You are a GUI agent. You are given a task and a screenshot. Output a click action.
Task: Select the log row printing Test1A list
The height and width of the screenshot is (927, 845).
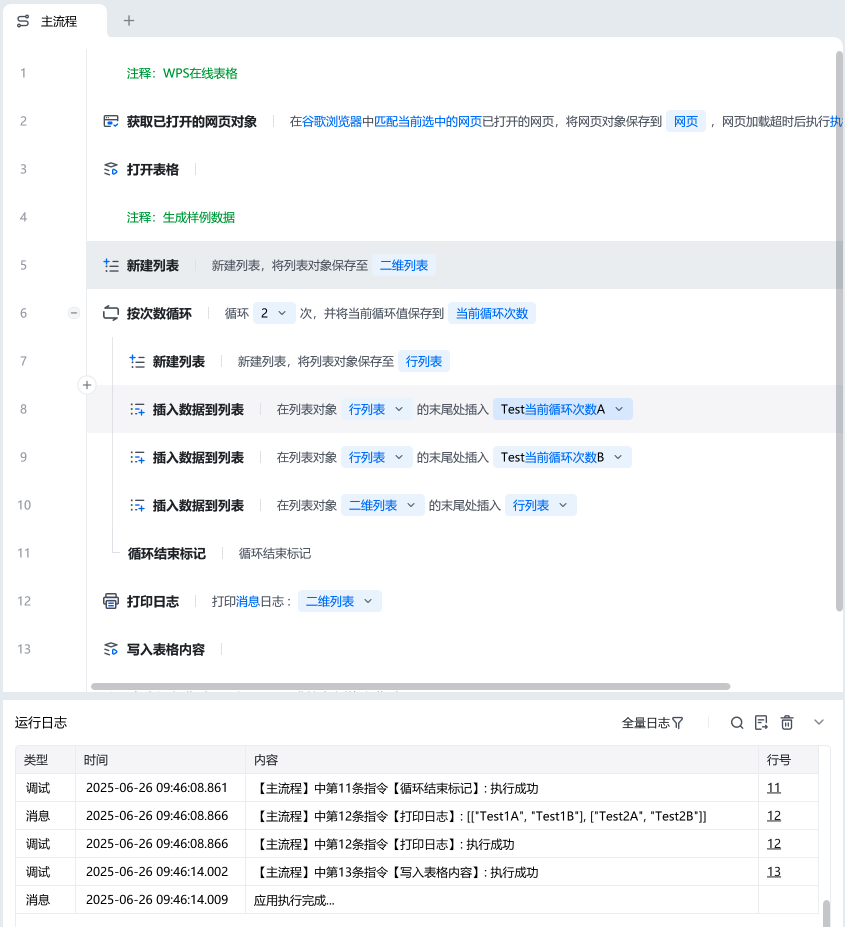point(417,816)
